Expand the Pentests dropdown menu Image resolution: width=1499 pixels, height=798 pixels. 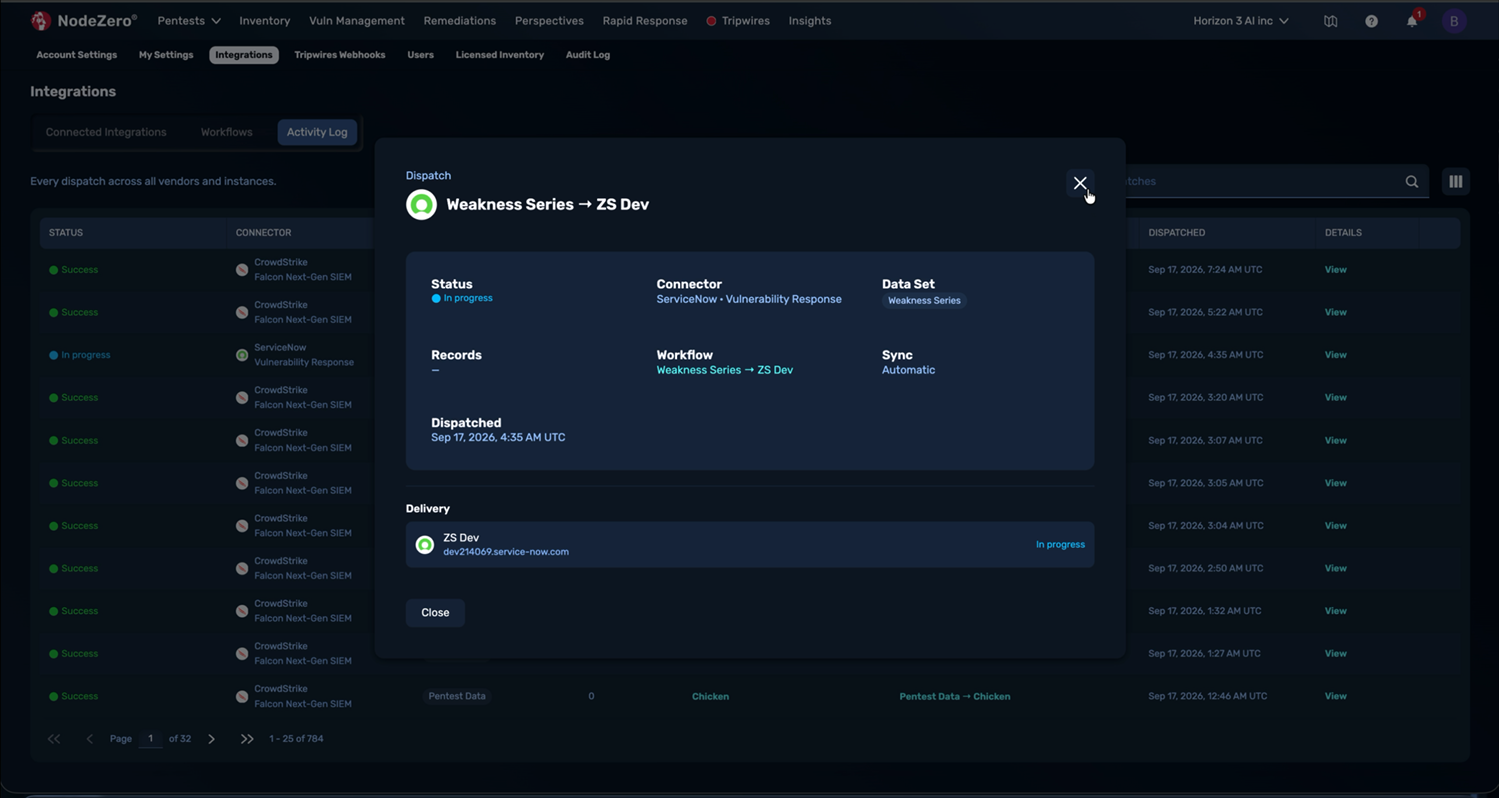pyautogui.click(x=189, y=21)
